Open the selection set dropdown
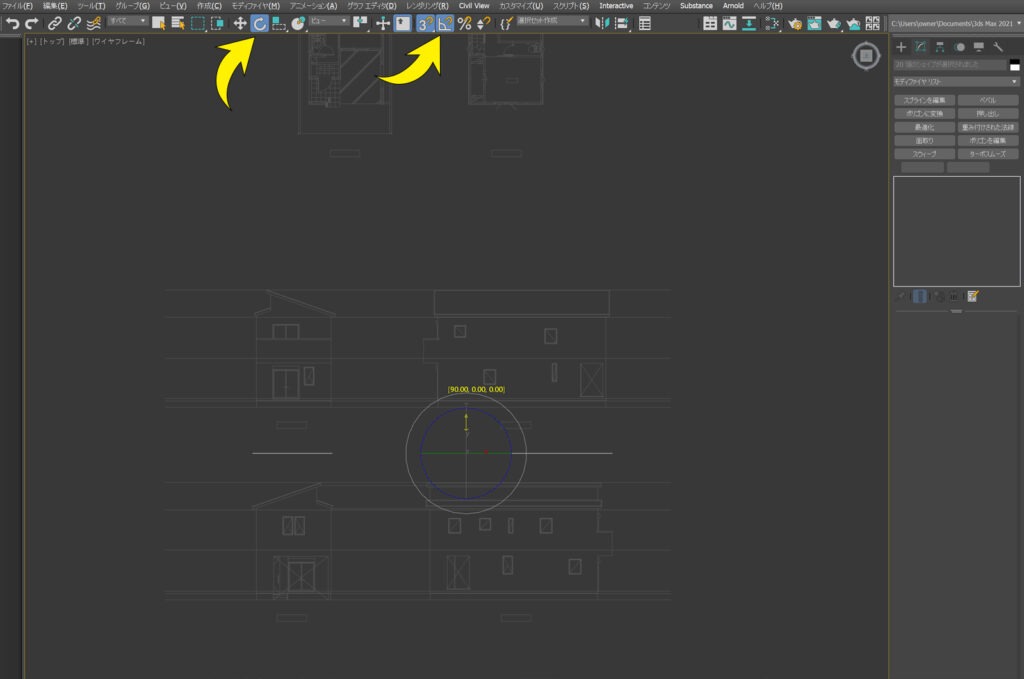1024x679 pixels. (x=552, y=21)
